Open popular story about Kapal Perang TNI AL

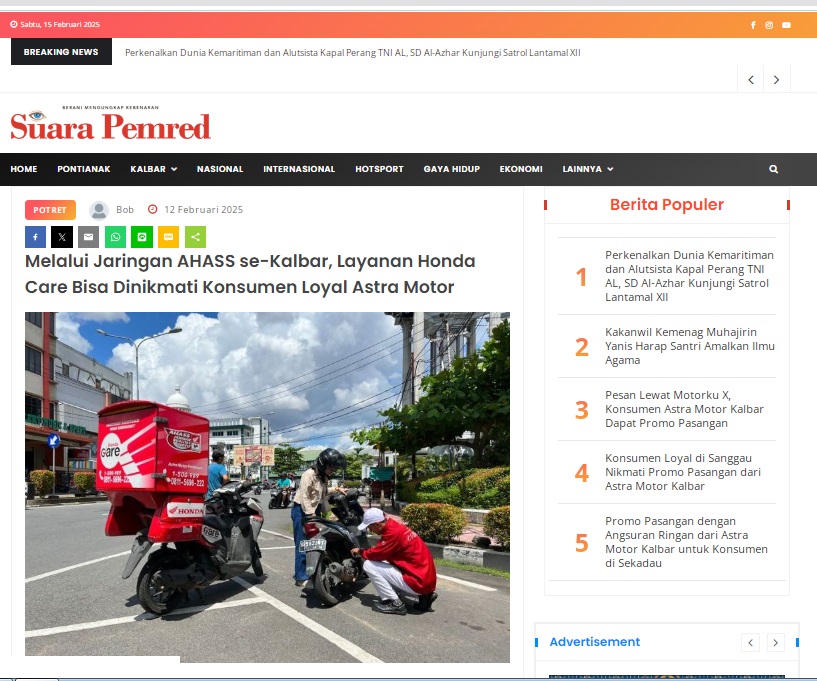point(689,276)
